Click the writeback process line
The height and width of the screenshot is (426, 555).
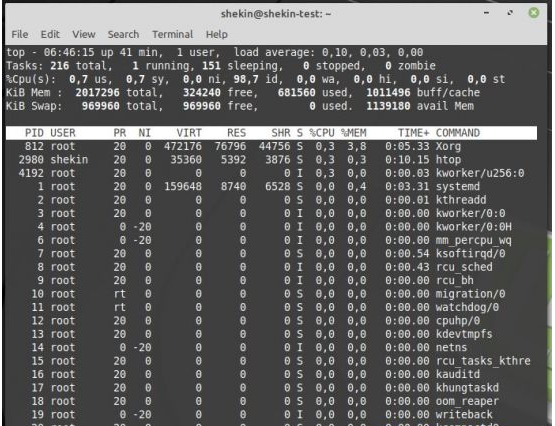271,414
